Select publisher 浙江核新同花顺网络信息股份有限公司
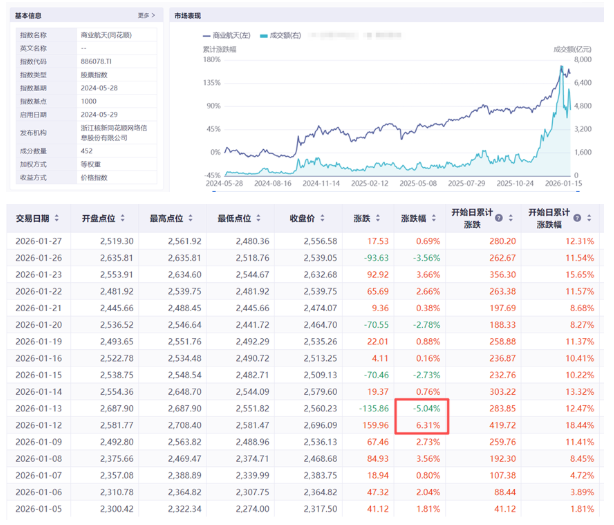Image resolution: width=614 pixels, height=525 pixels. coord(114,133)
